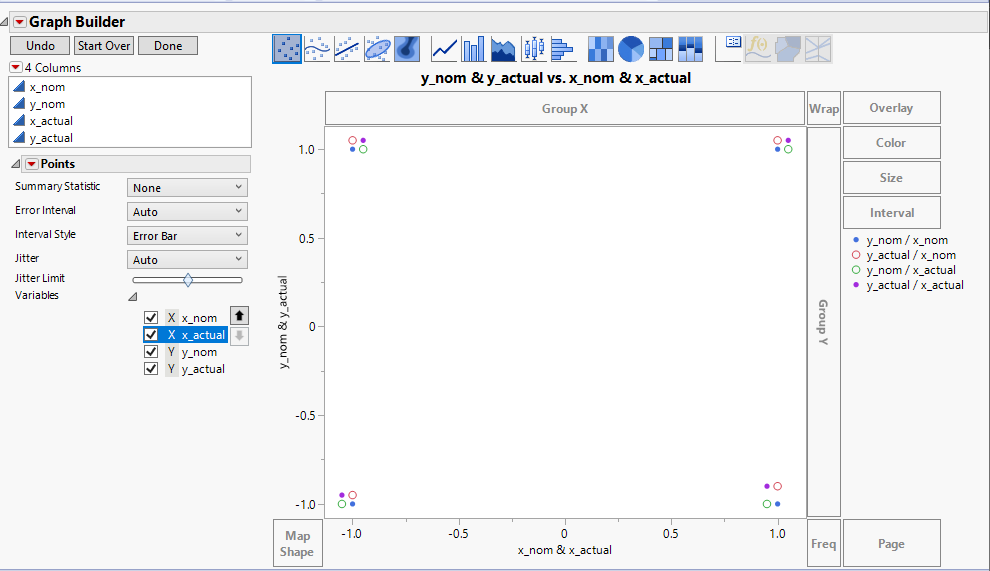This screenshot has width=990, height=571.
Task: Collapse the Graph Builder outline triangle
Action: (4, 22)
